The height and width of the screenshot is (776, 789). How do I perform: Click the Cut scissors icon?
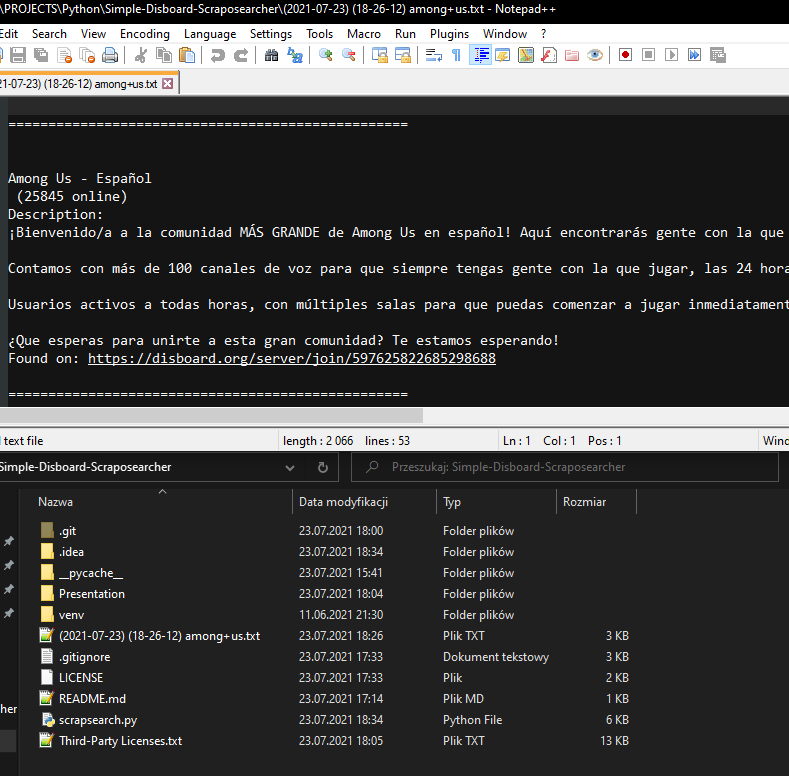pyautogui.click(x=141, y=55)
